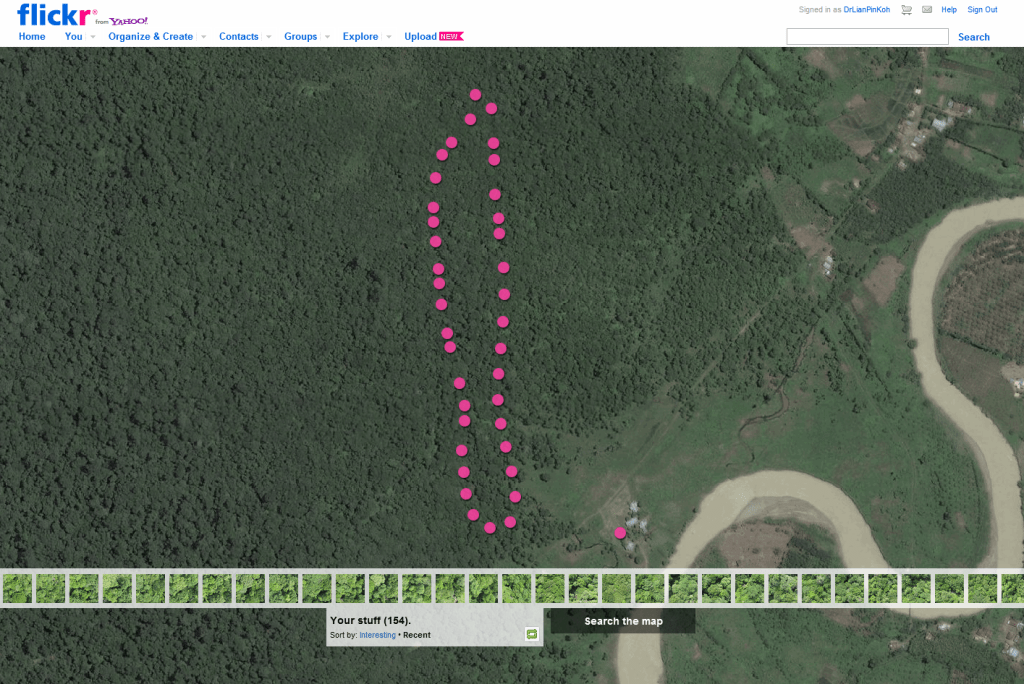The height and width of the screenshot is (684, 1024).
Task: Go to the Home tab
Action: coord(32,37)
